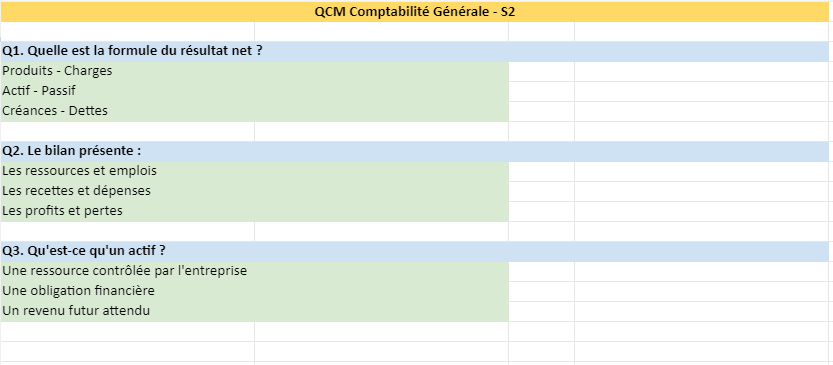Click the empty cell right of 'Créances - Dettes'

541,112
